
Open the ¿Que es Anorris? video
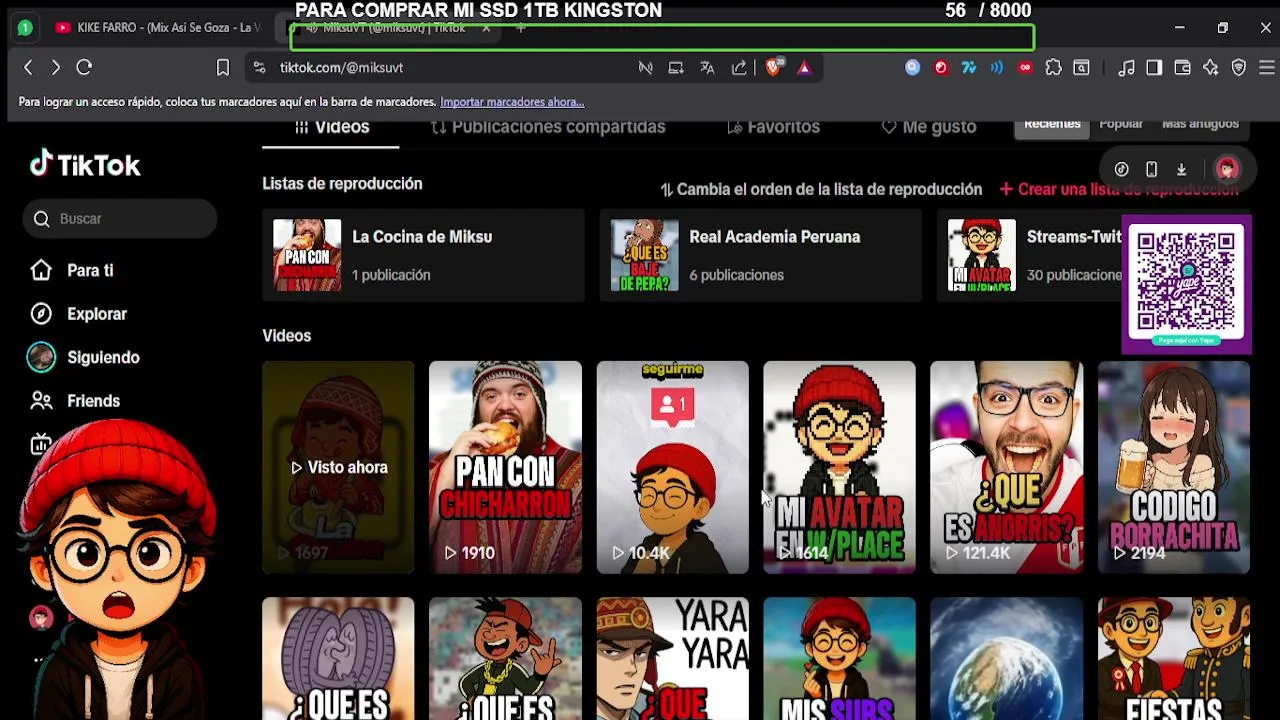point(1006,467)
